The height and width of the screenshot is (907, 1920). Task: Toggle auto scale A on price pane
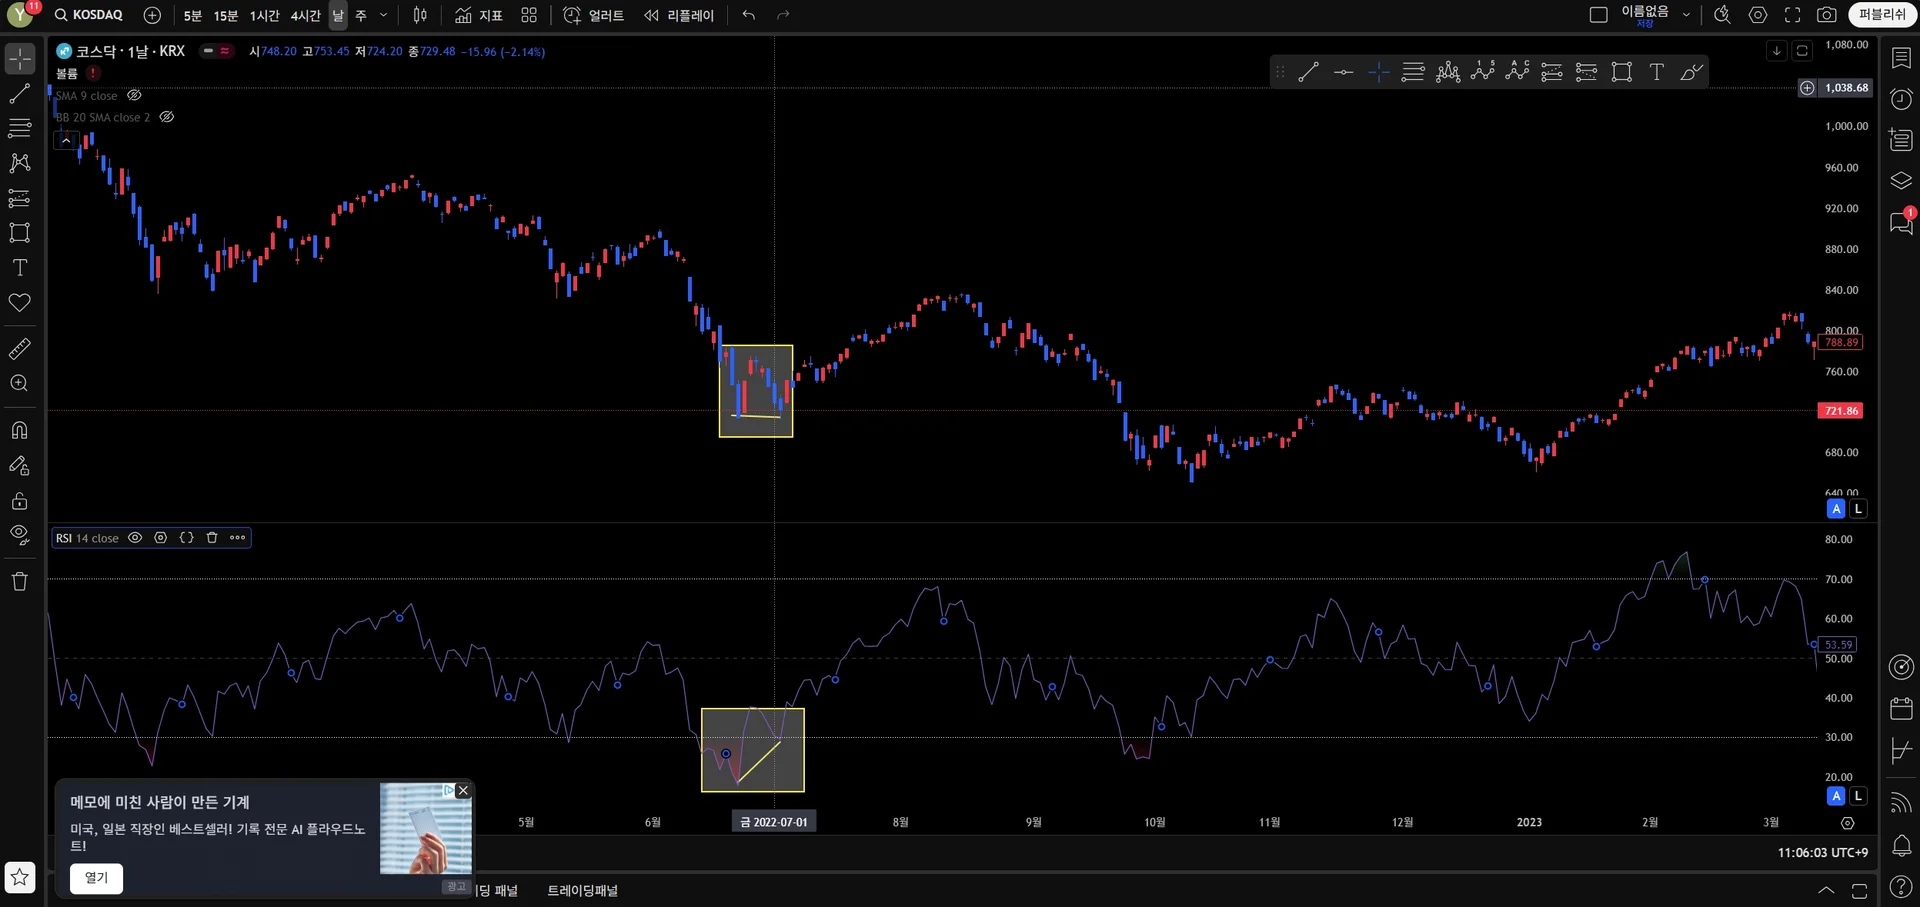click(1836, 509)
